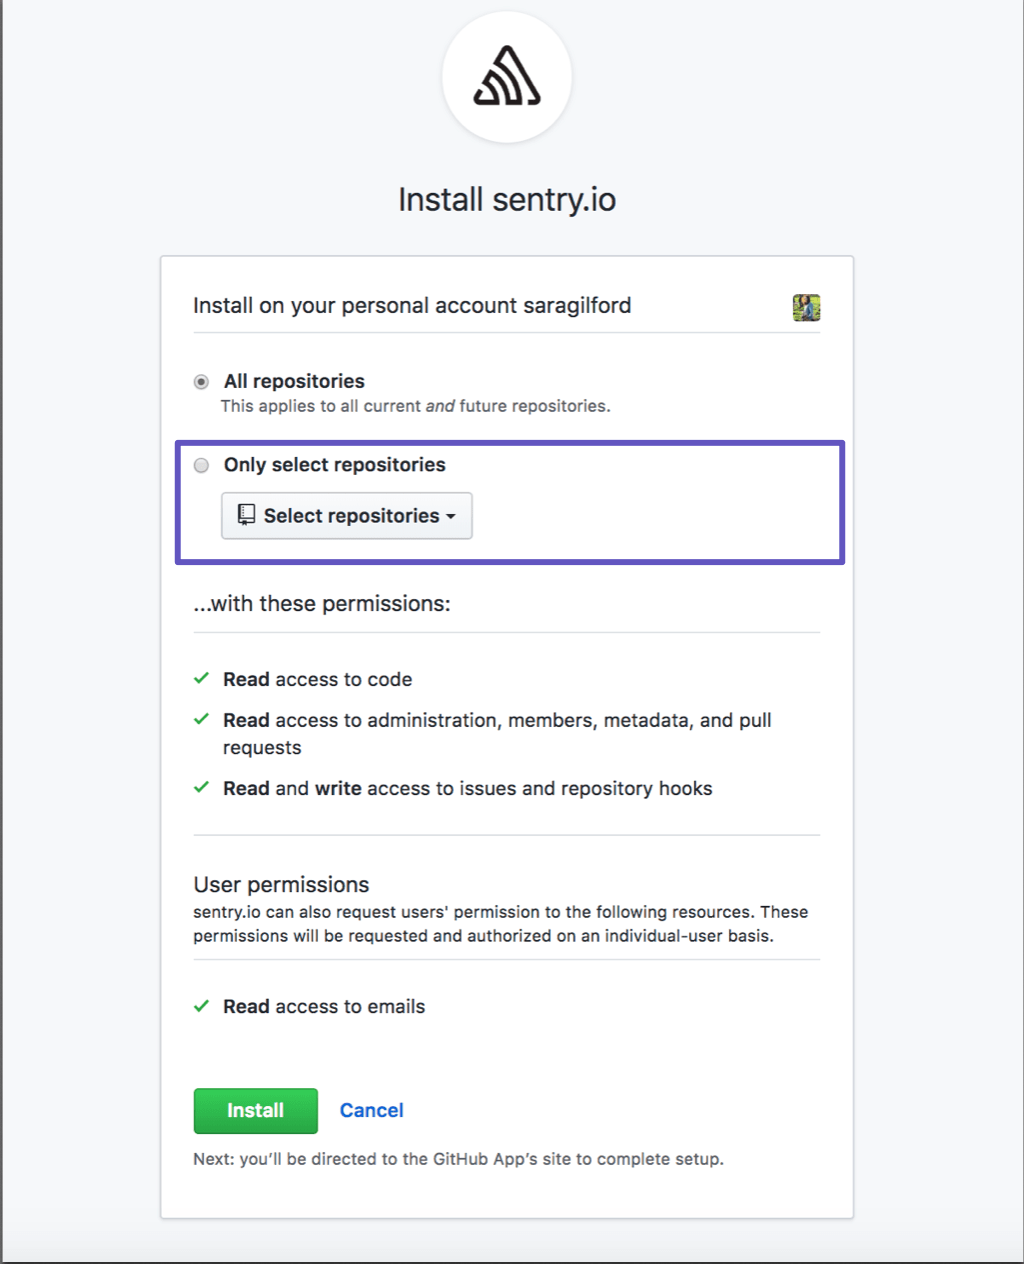Click the caret arrow beside Select repositories

pos(451,517)
